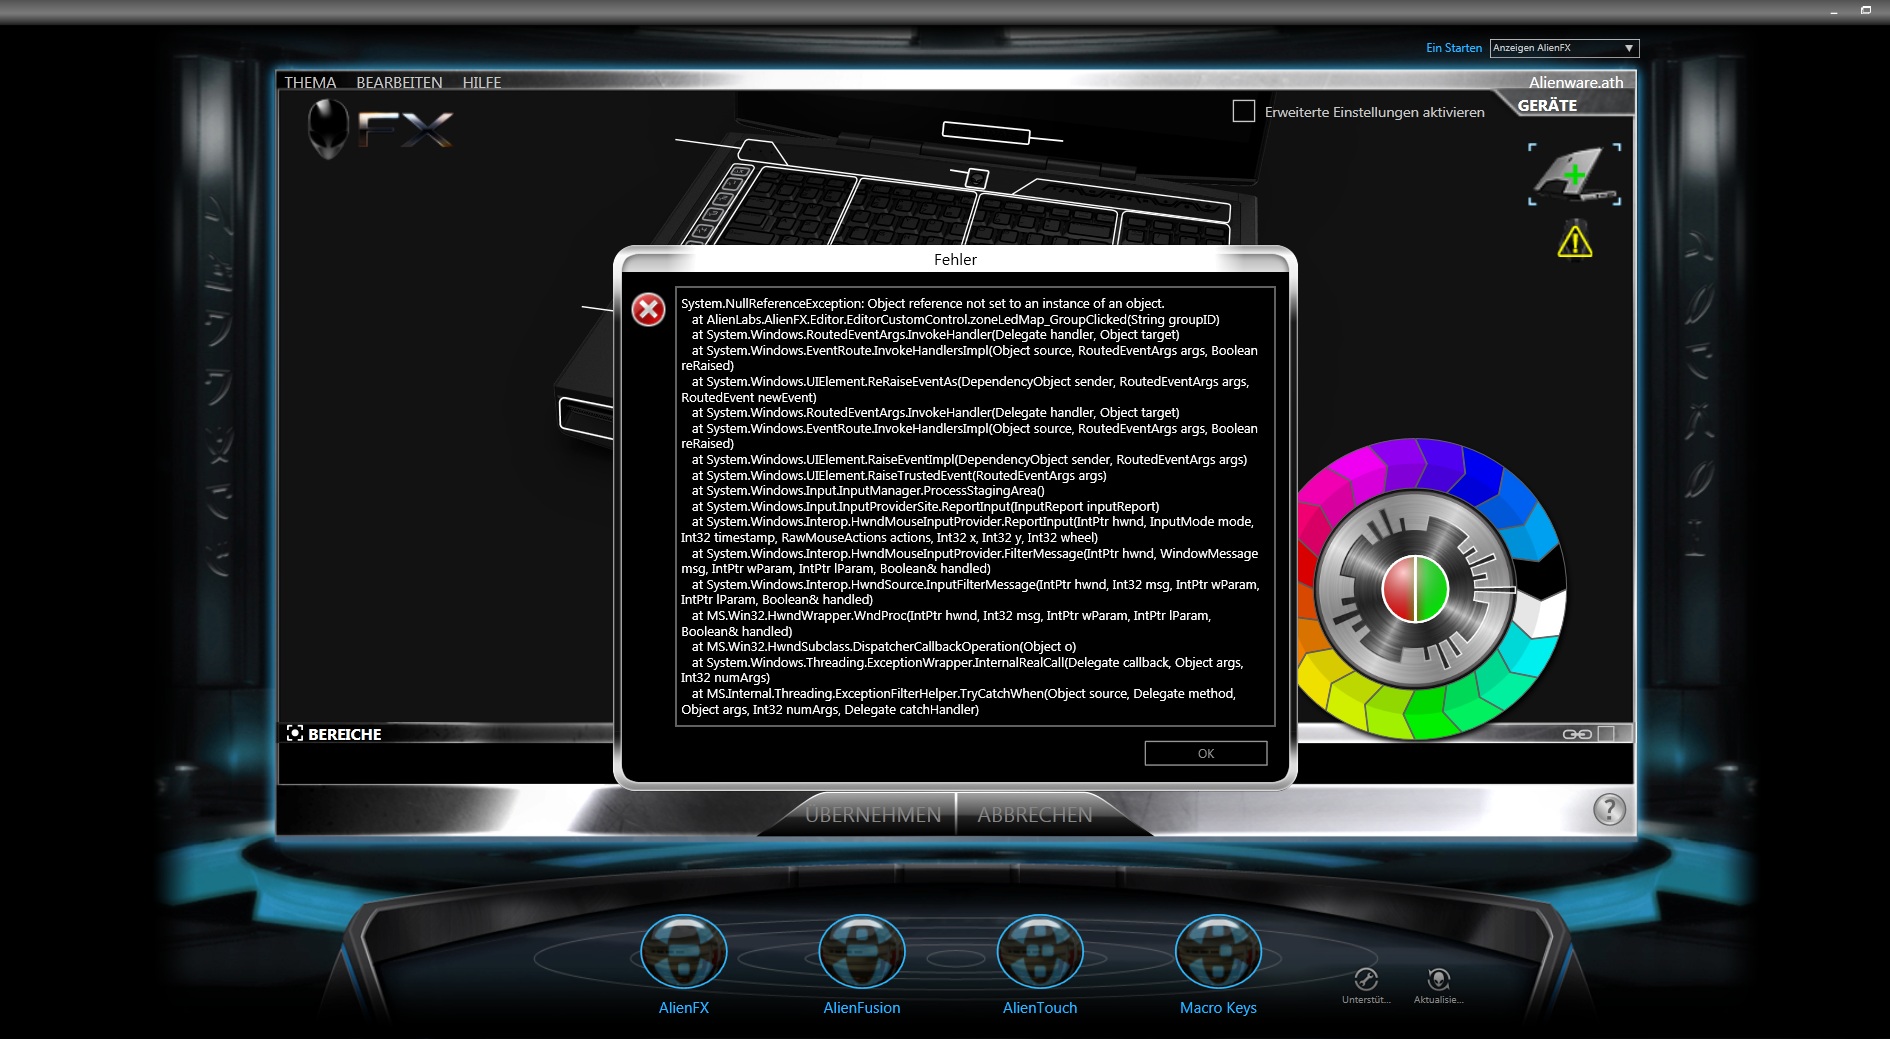The width and height of the screenshot is (1890, 1039).
Task: Open the Anzeigen AlienFX dropdown
Action: 1564,48
